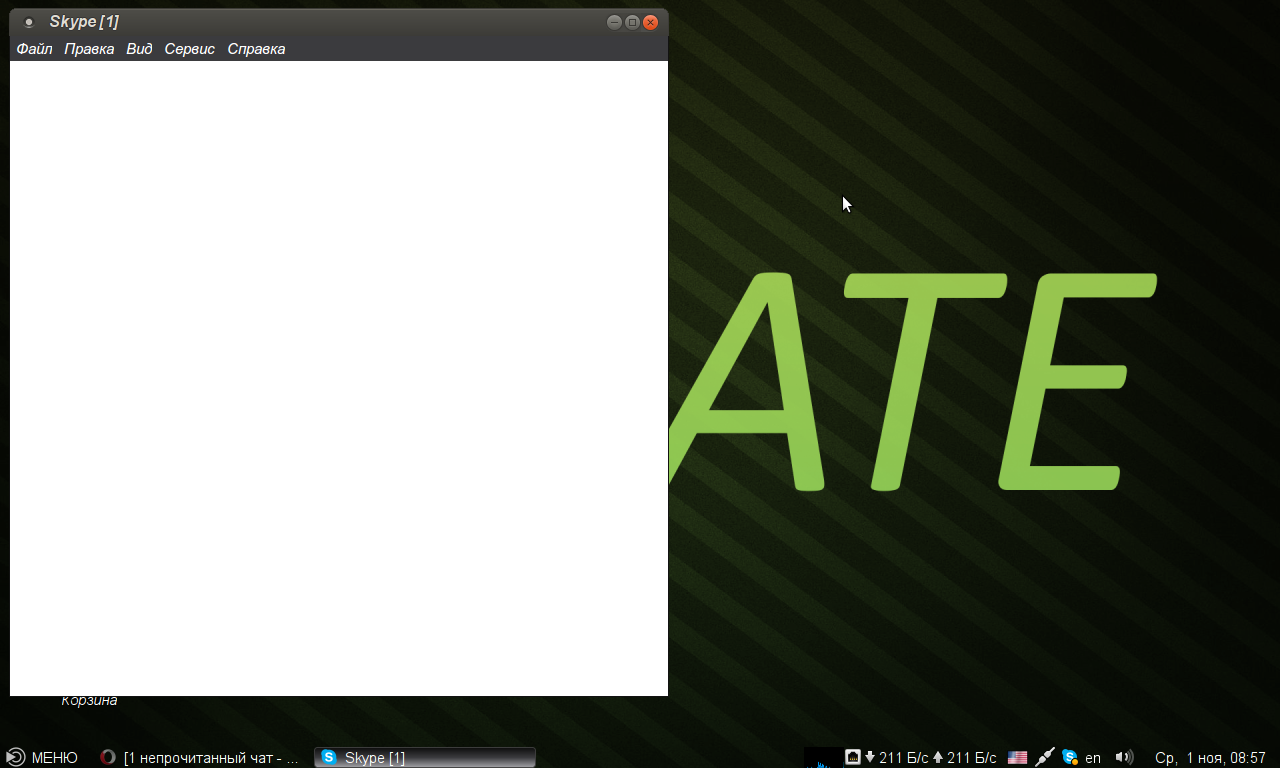Switch to Opera unread chat taskbar window

point(200,758)
